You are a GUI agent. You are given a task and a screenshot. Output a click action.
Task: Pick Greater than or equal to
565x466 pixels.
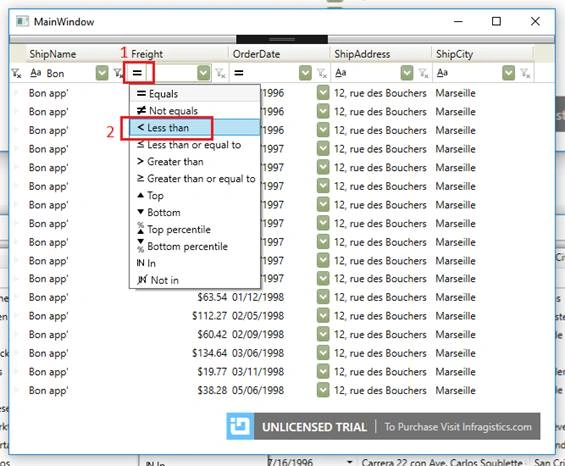click(x=195, y=178)
